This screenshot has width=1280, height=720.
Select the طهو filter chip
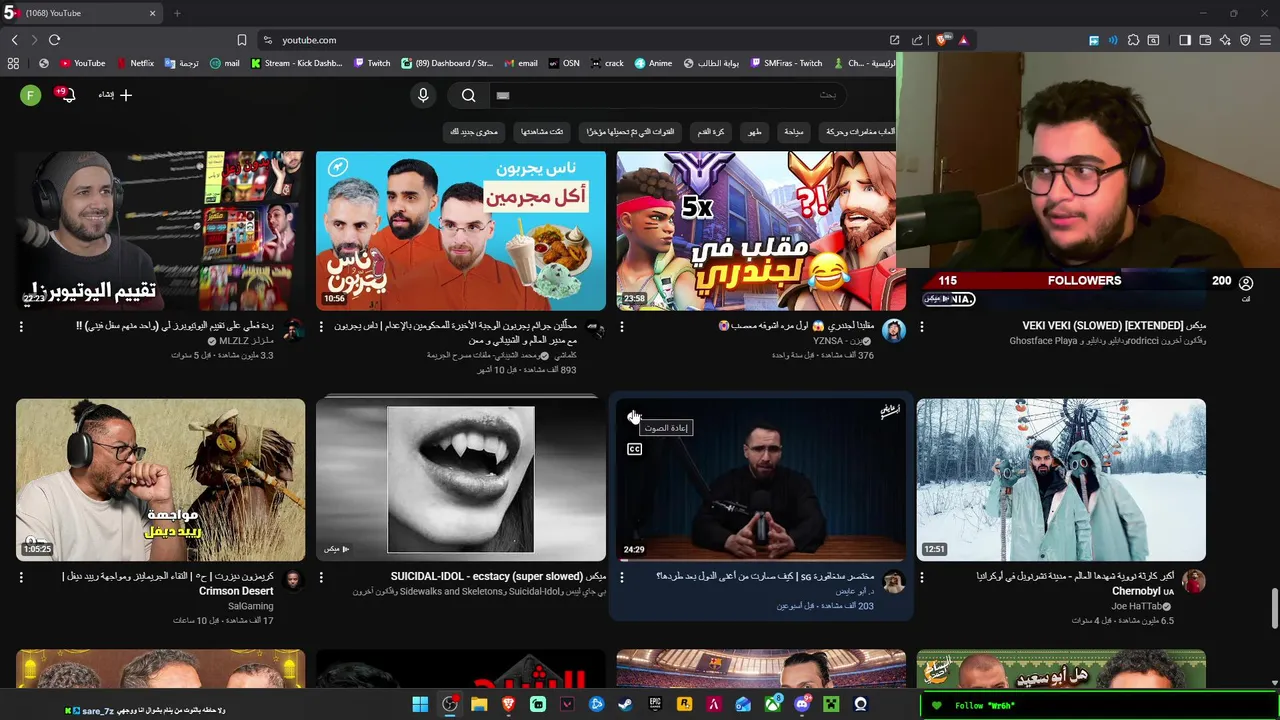click(x=754, y=132)
